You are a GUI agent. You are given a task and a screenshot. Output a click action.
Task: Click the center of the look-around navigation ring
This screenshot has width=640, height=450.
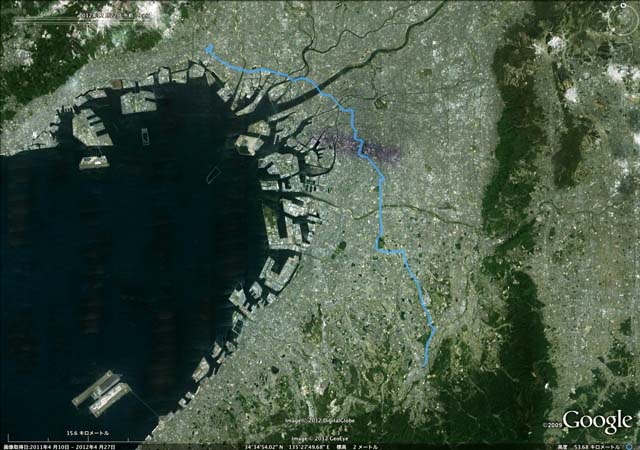(623, 19)
